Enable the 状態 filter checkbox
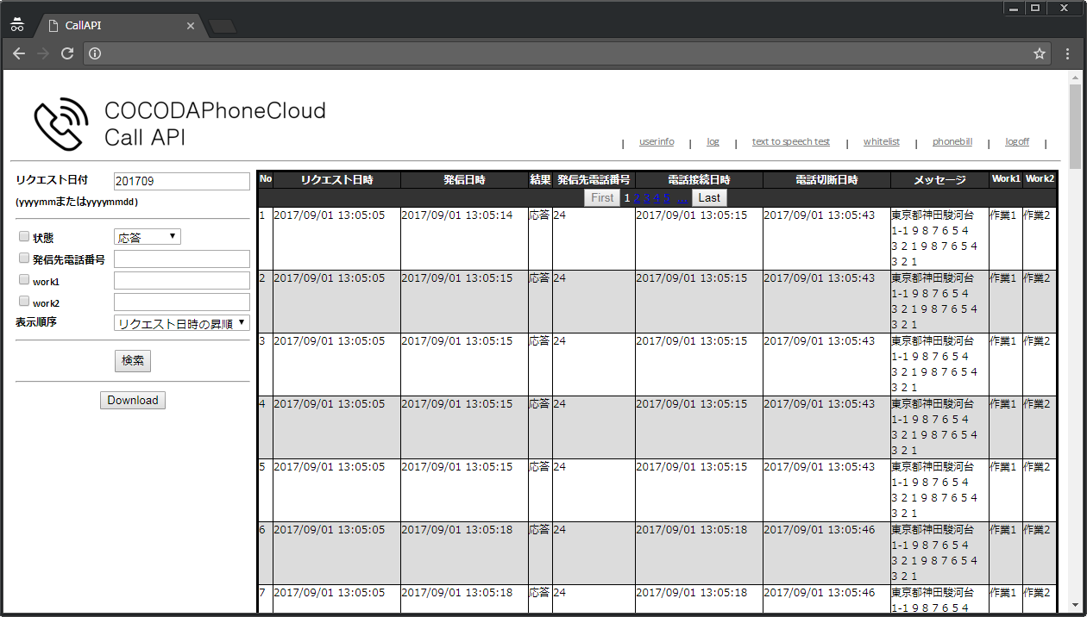 click(24, 236)
